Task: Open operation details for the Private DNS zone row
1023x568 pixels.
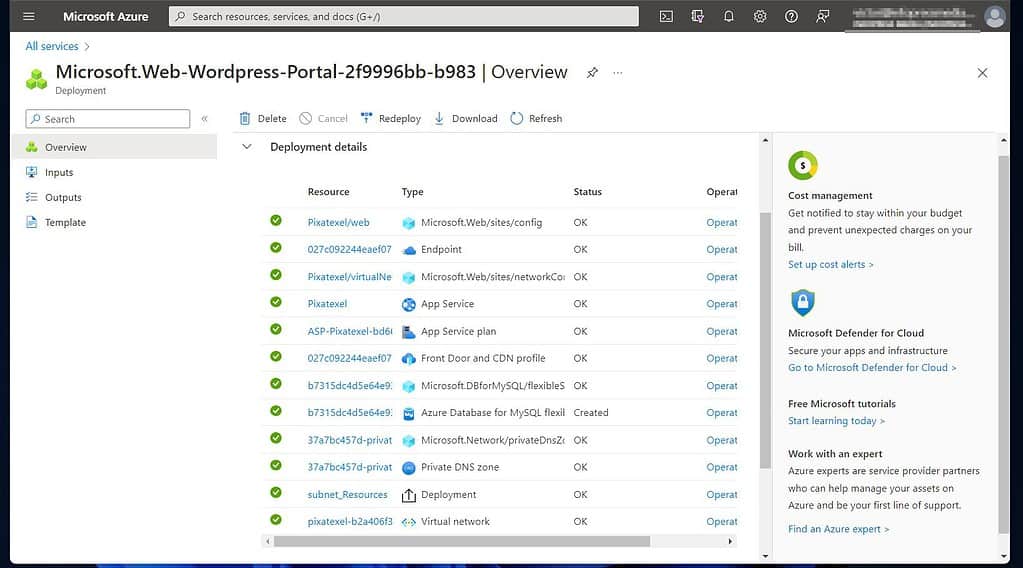Action: click(722, 467)
